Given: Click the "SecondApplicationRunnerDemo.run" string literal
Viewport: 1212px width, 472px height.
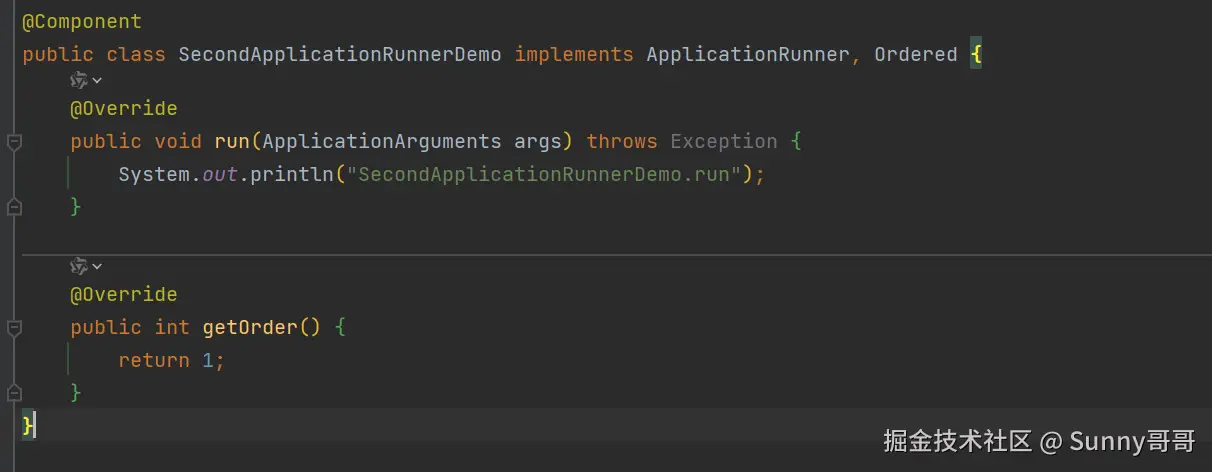Looking at the screenshot, I should tap(549, 174).
